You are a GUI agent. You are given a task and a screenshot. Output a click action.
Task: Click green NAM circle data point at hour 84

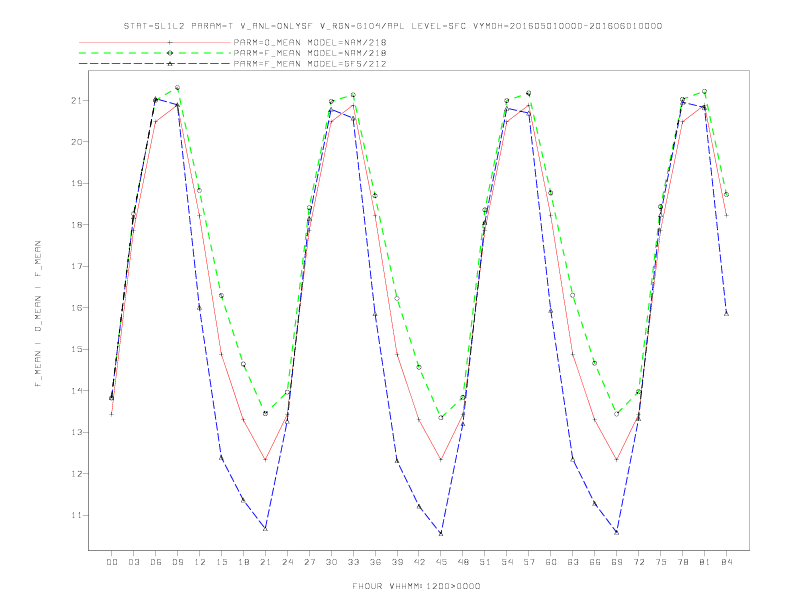tap(726, 194)
